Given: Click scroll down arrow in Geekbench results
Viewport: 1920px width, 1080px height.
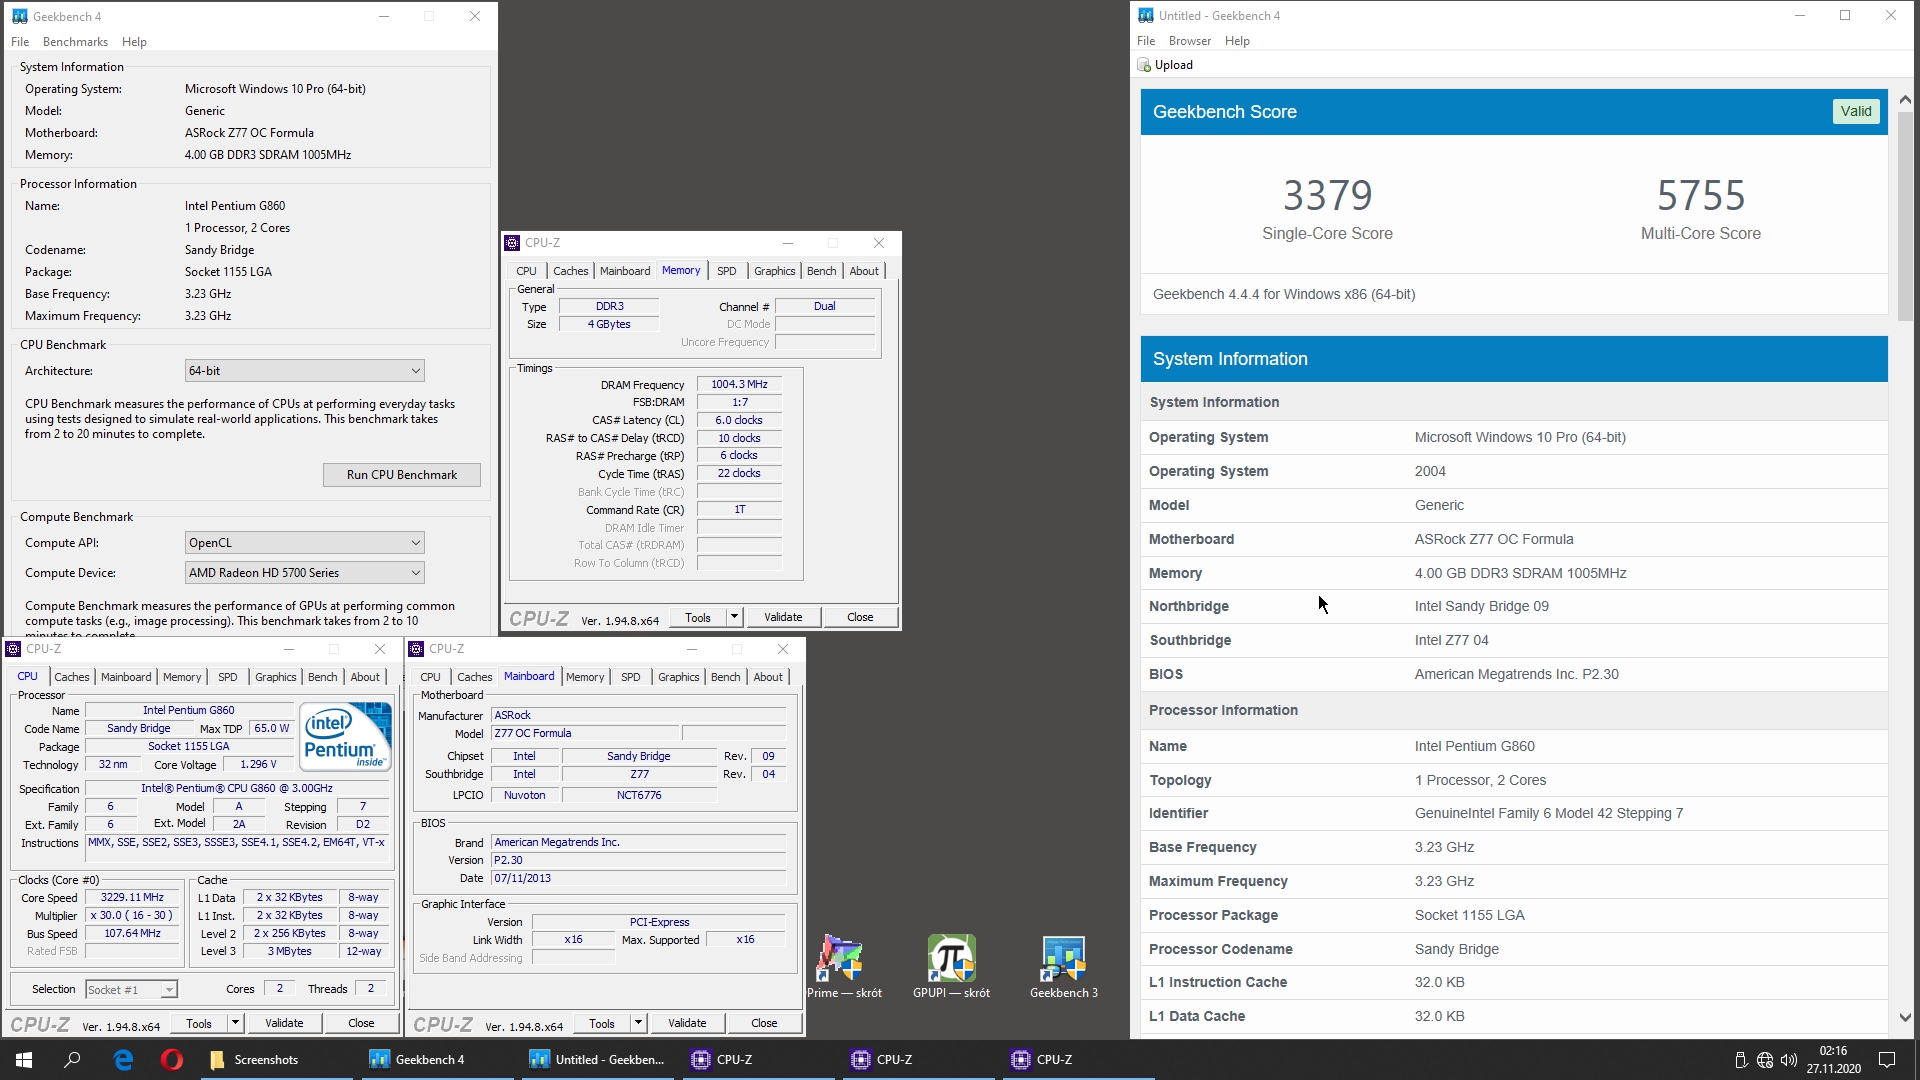Looking at the screenshot, I should coord(1905,1017).
